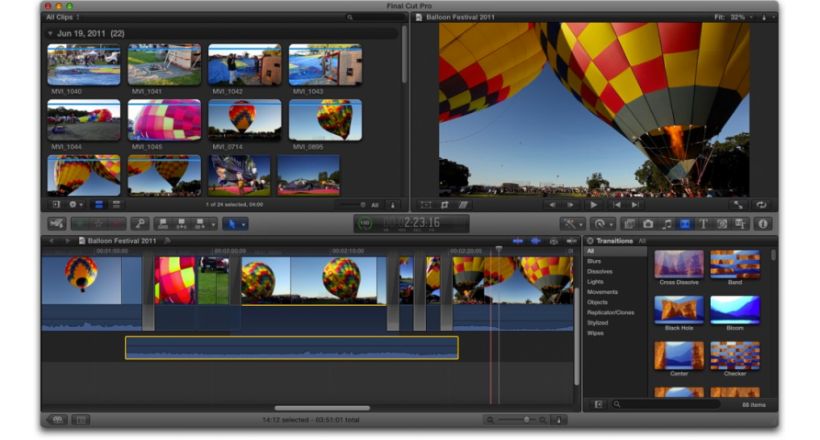Open the timeline clip appearance button
820x440 pixels.
point(559,420)
